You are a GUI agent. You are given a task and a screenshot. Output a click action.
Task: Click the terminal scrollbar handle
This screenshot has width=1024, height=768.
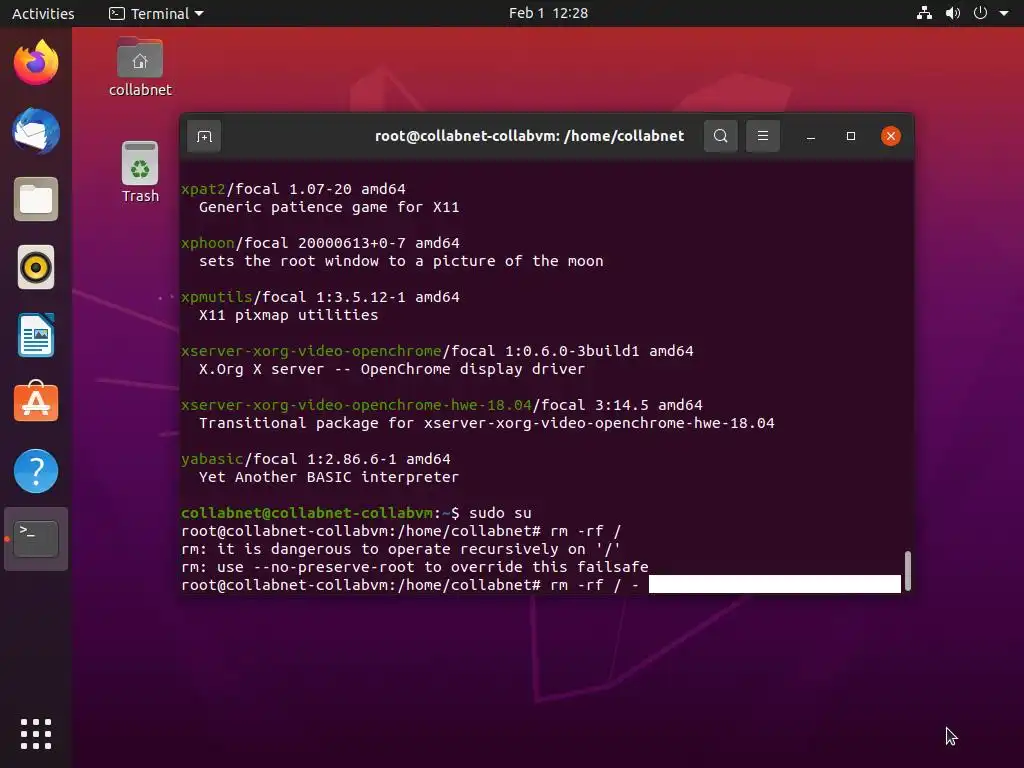pos(907,570)
